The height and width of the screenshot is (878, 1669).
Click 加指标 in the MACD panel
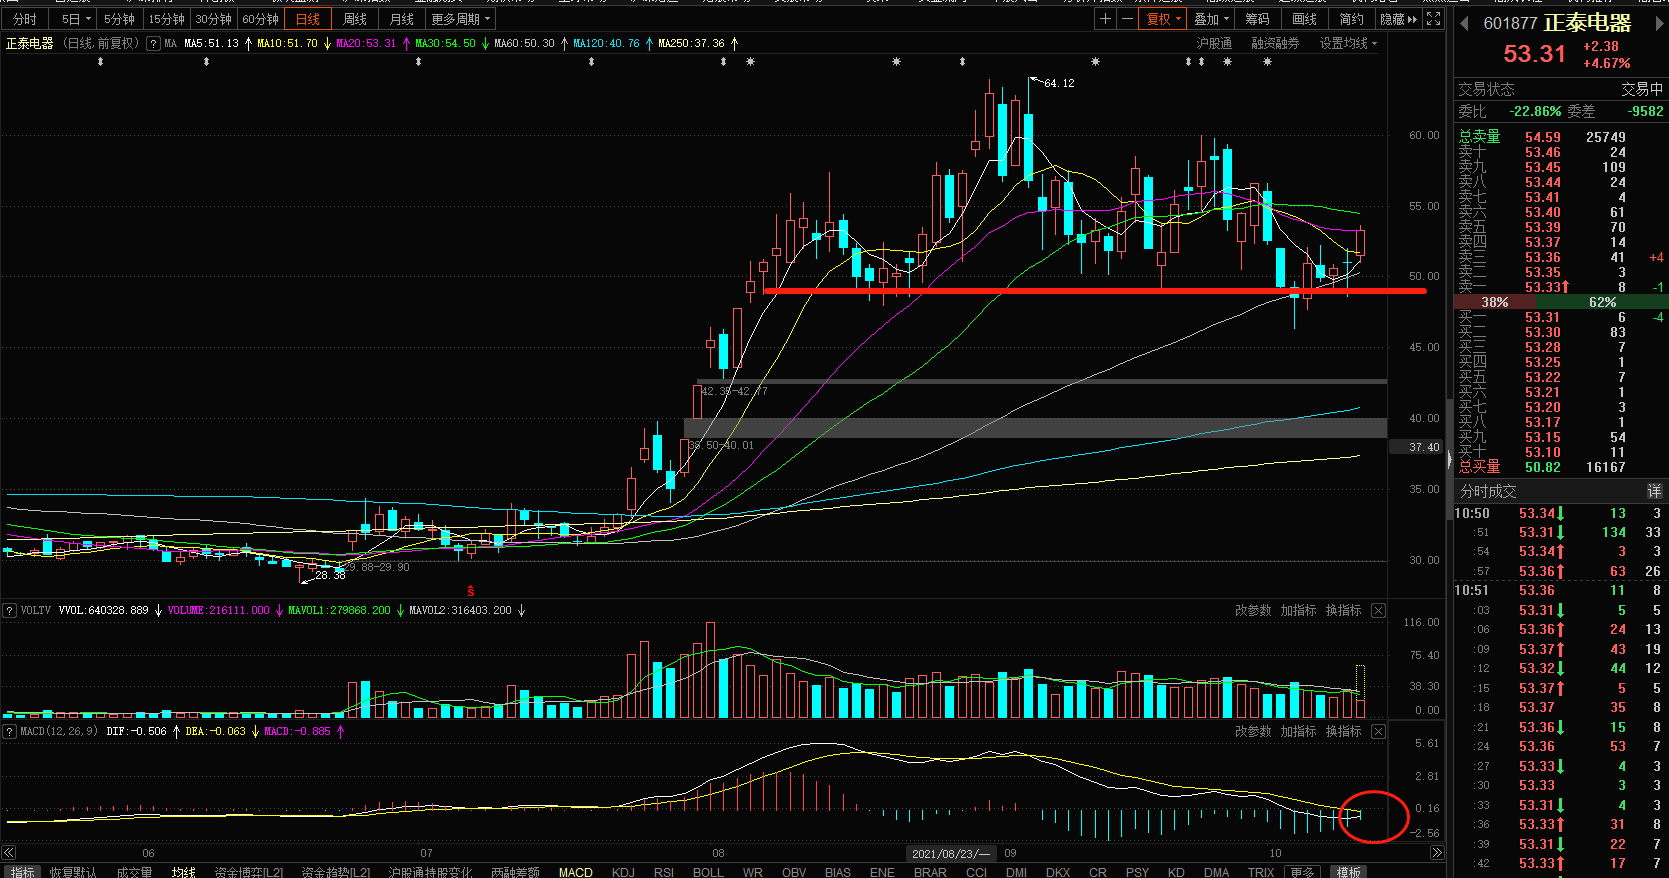click(1298, 731)
